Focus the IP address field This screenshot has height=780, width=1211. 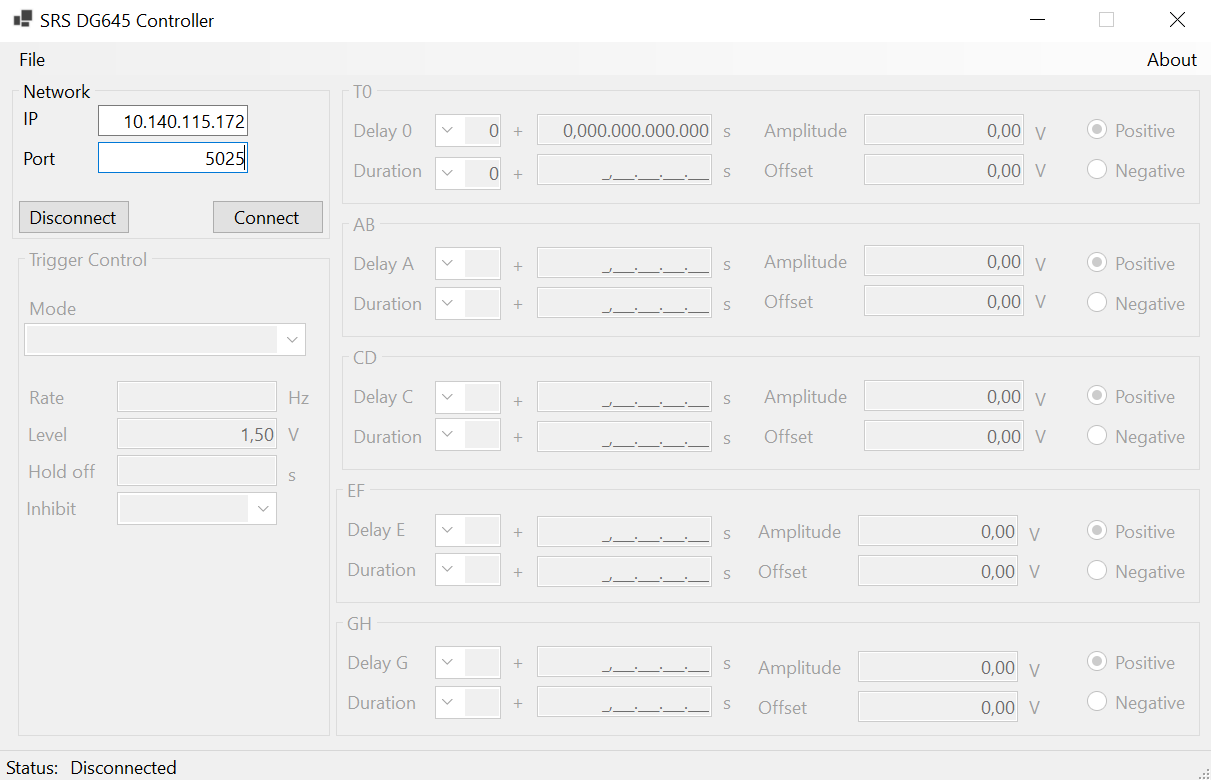(x=172, y=122)
